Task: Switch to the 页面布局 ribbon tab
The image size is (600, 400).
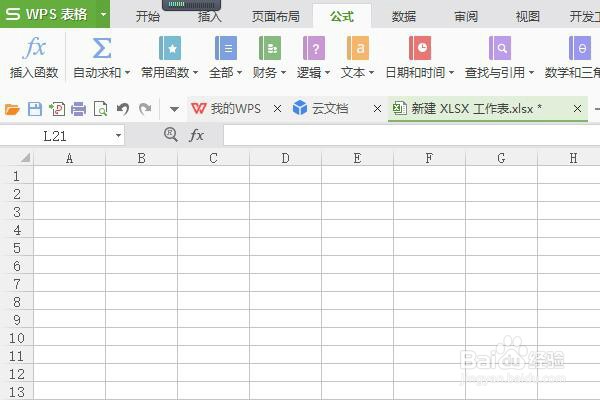Action: pos(276,16)
